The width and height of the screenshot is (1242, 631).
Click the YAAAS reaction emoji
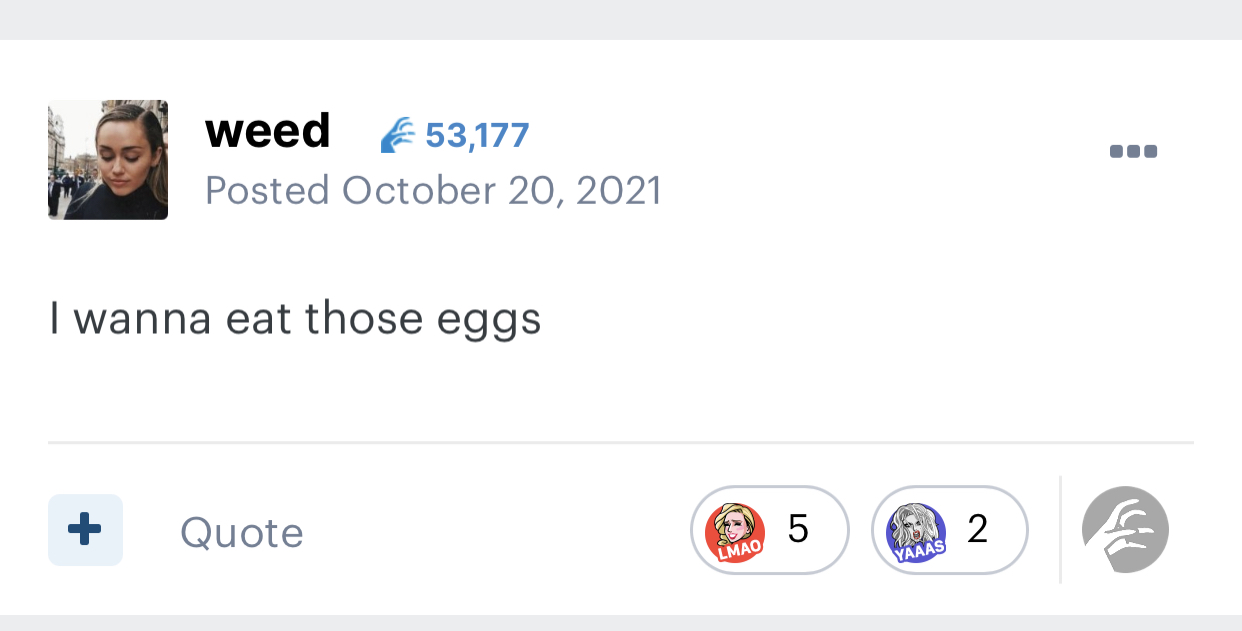pos(916,532)
